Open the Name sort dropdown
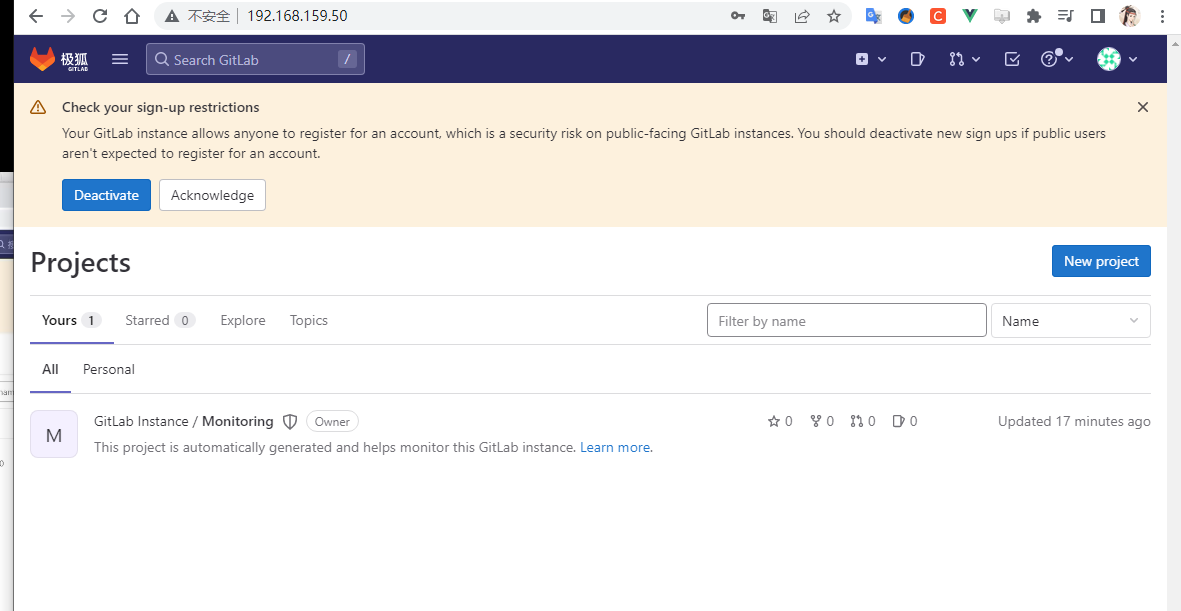This screenshot has width=1181, height=611. 1070,321
